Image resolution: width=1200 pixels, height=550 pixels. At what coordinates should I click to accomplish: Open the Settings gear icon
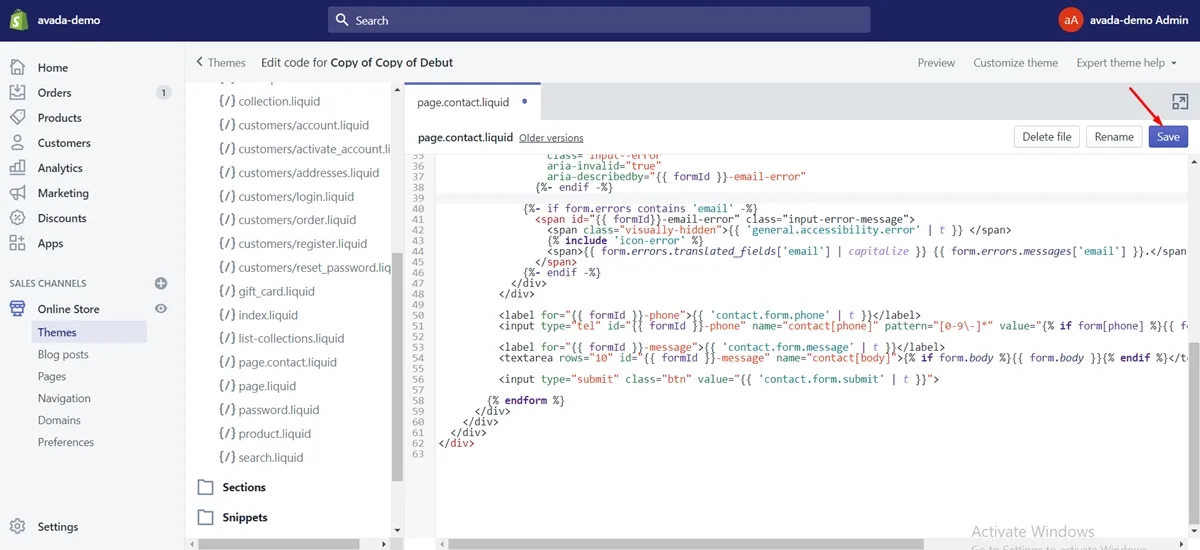click(17, 527)
